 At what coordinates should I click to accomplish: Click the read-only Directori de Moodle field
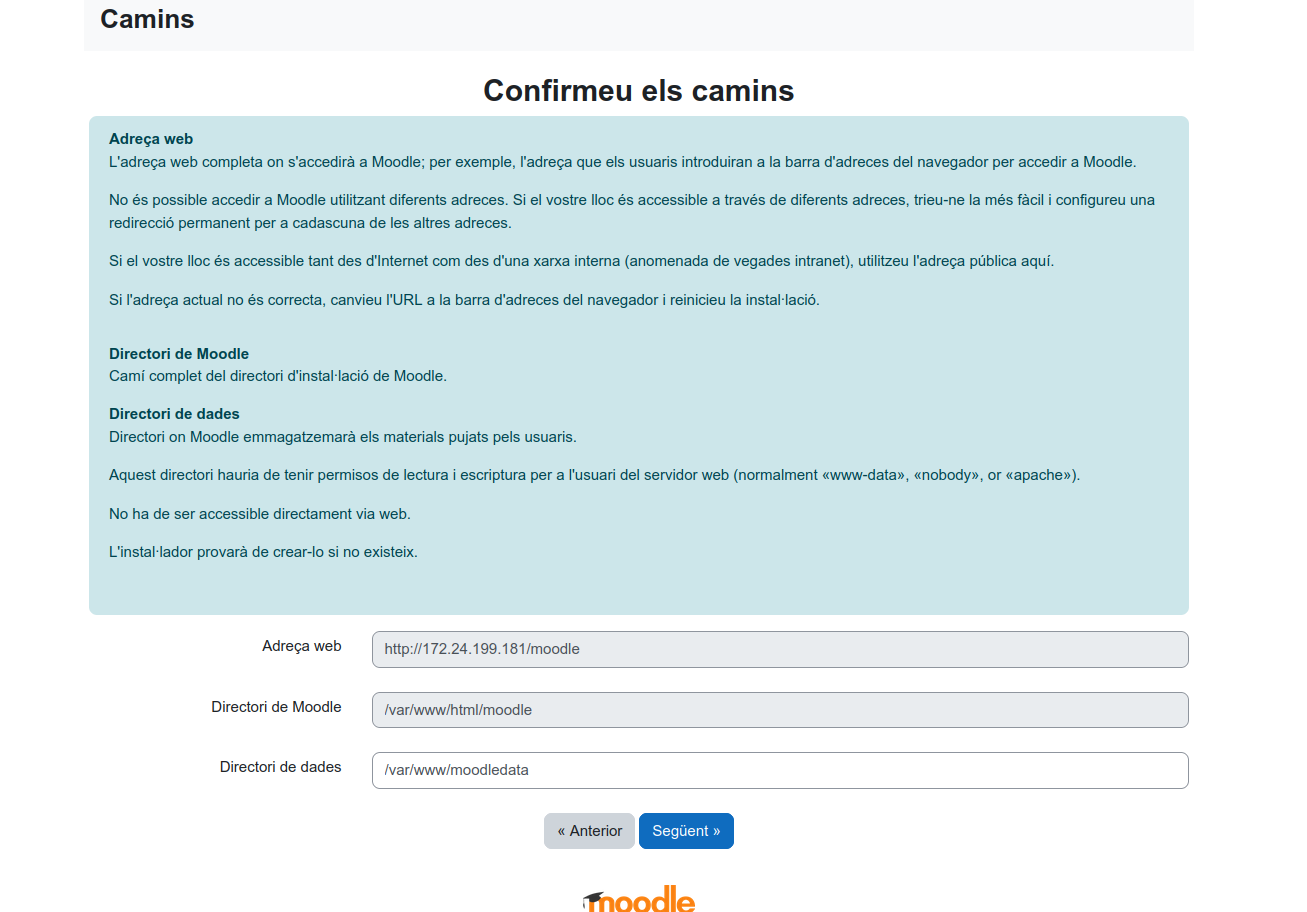tap(780, 710)
